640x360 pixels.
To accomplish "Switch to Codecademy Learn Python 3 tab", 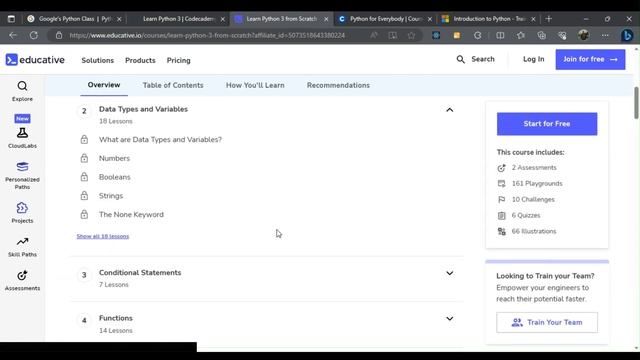I will tap(178, 19).
